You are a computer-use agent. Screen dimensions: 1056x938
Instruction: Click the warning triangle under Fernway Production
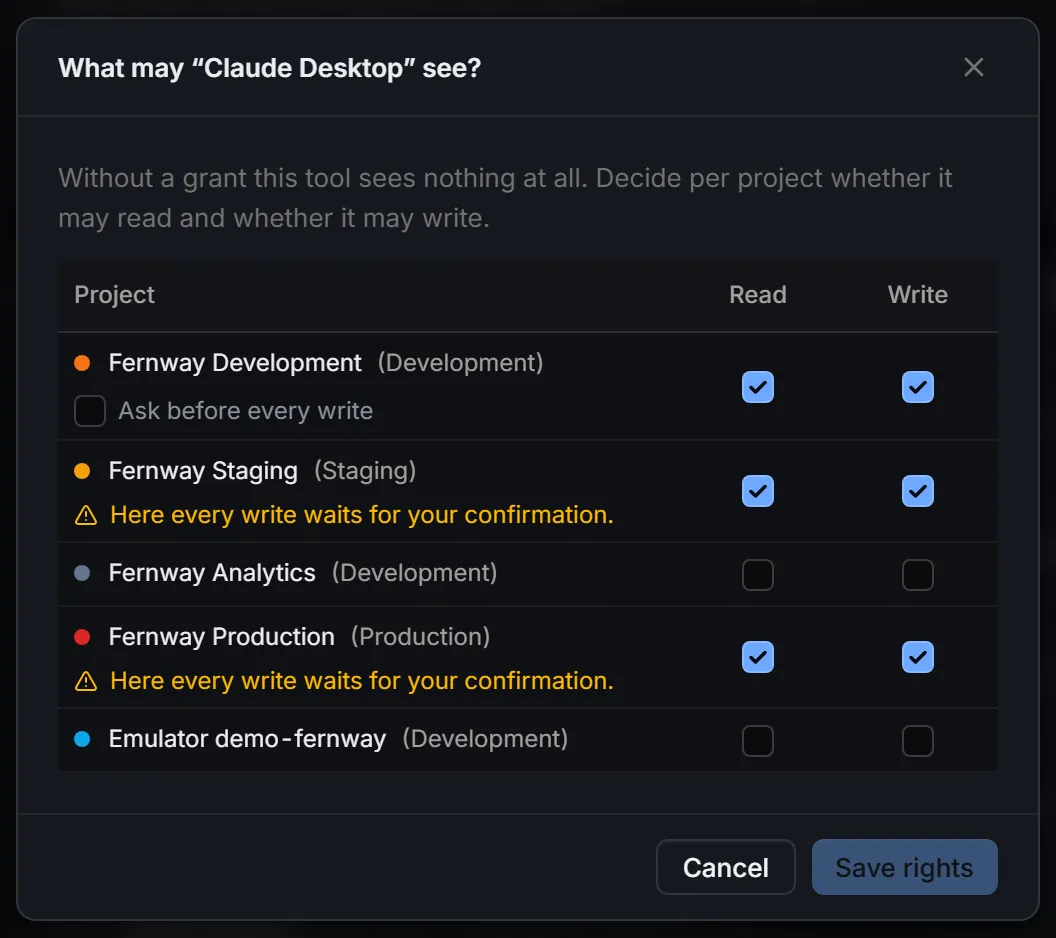pyautogui.click(x=86, y=681)
